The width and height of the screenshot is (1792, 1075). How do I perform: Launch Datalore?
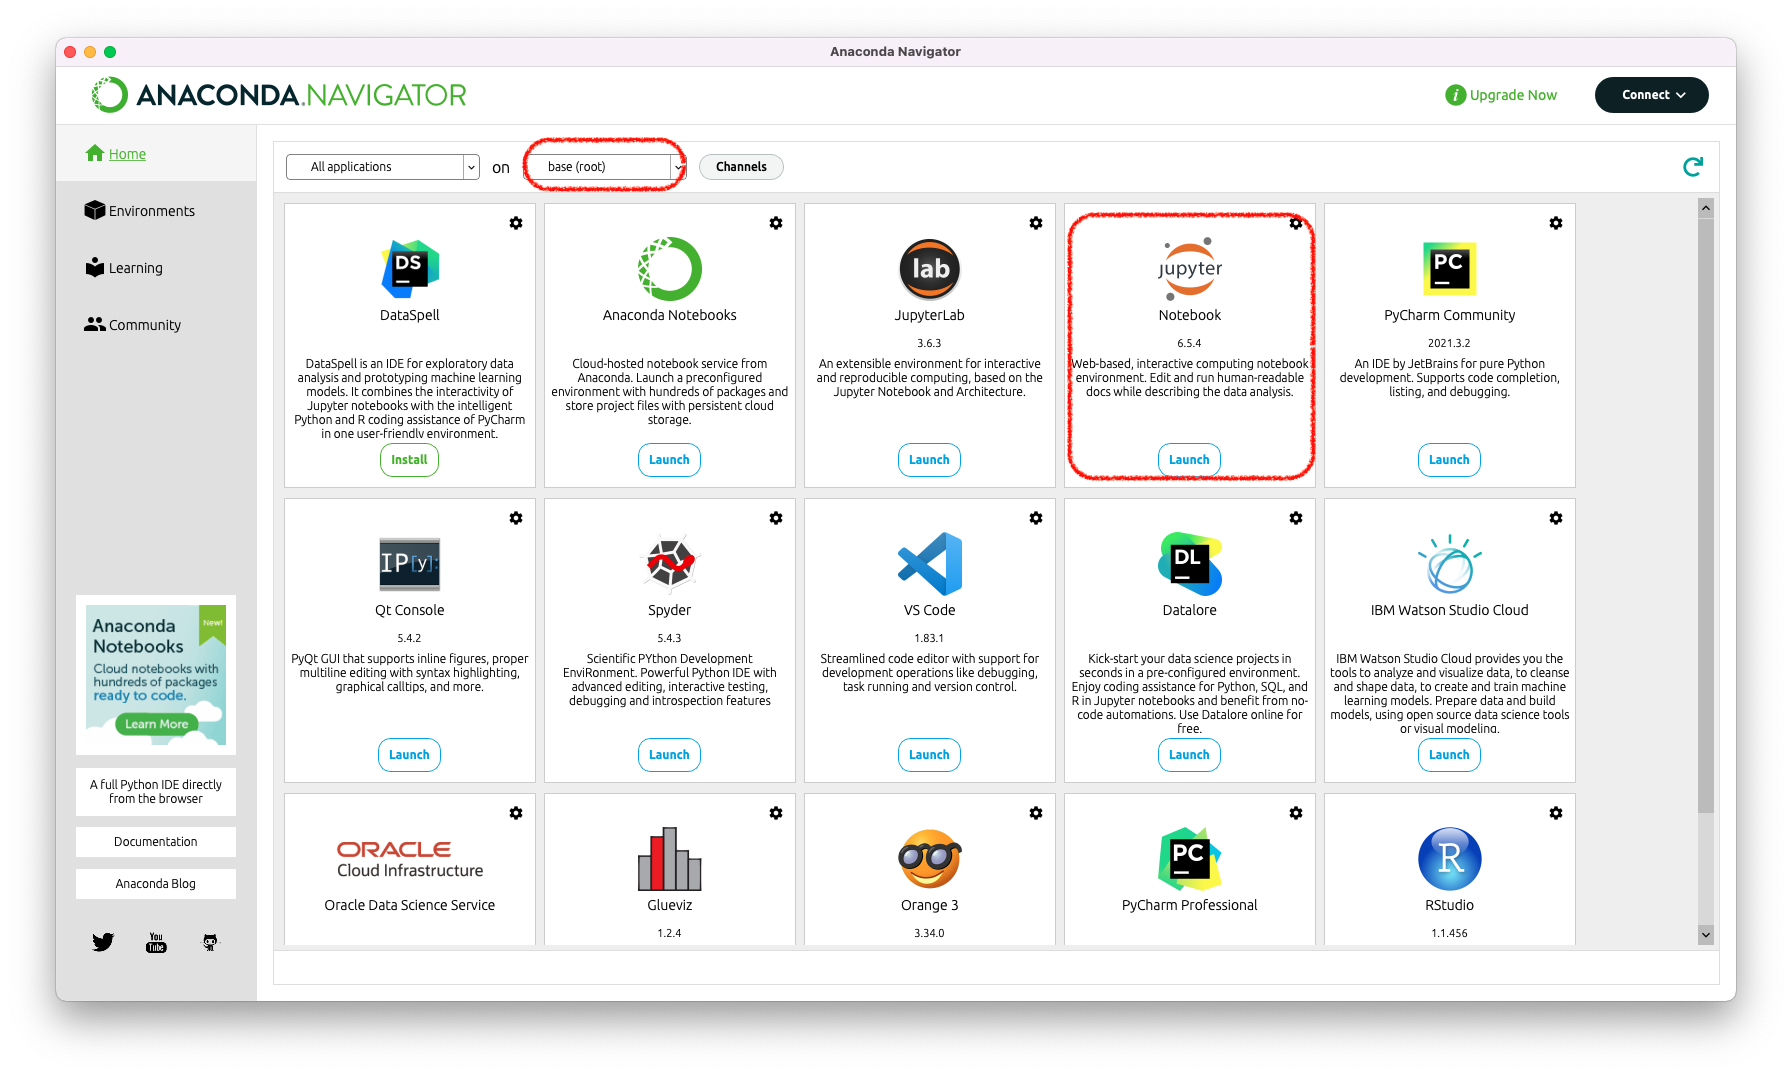(1190, 755)
